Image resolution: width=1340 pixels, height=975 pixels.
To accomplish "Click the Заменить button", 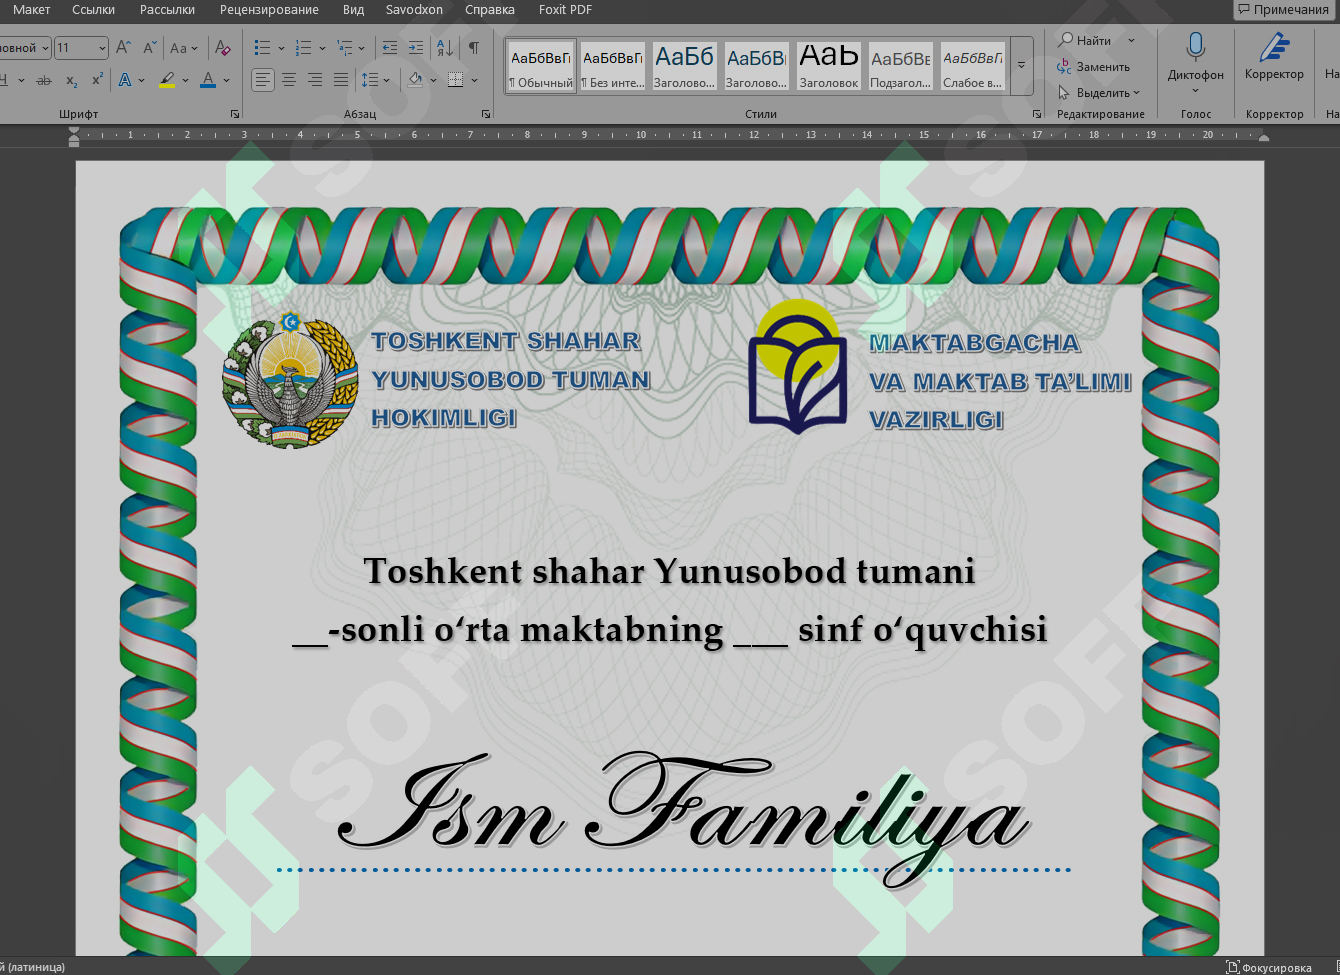I will pyautogui.click(x=1094, y=67).
